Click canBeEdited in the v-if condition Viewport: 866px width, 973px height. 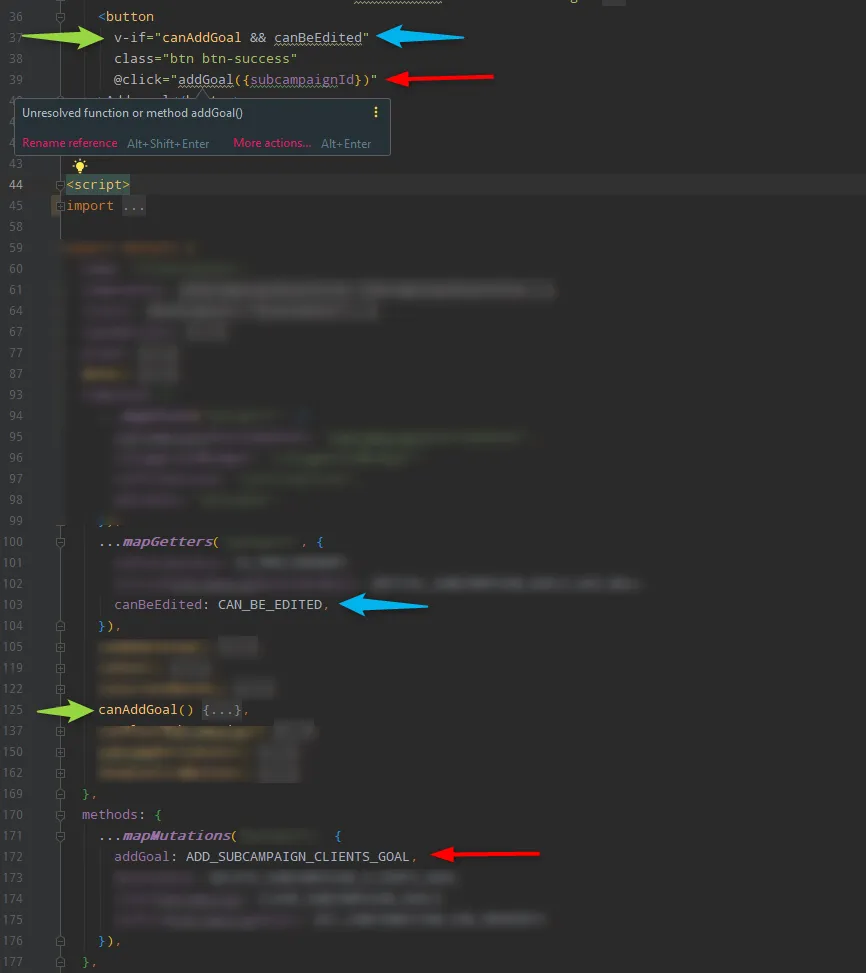click(x=318, y=38)
